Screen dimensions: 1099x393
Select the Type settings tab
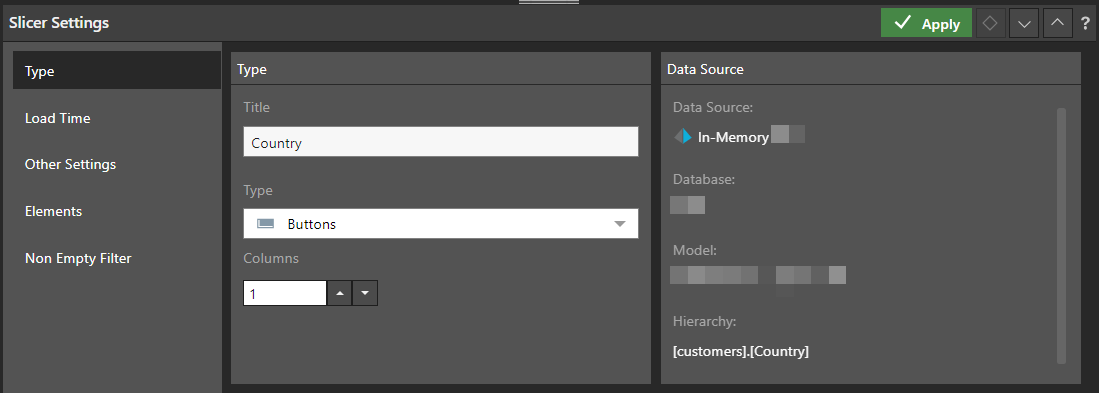[117, 71]
